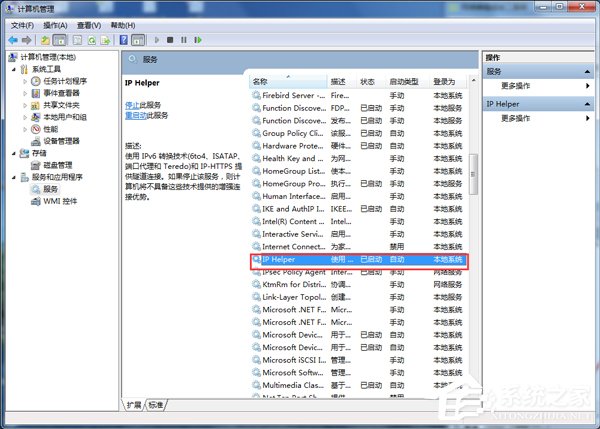The height and width of the screenshot is (429, 600).
Task: Click the blue Help toolbar icon
Action: pos(124,40)
